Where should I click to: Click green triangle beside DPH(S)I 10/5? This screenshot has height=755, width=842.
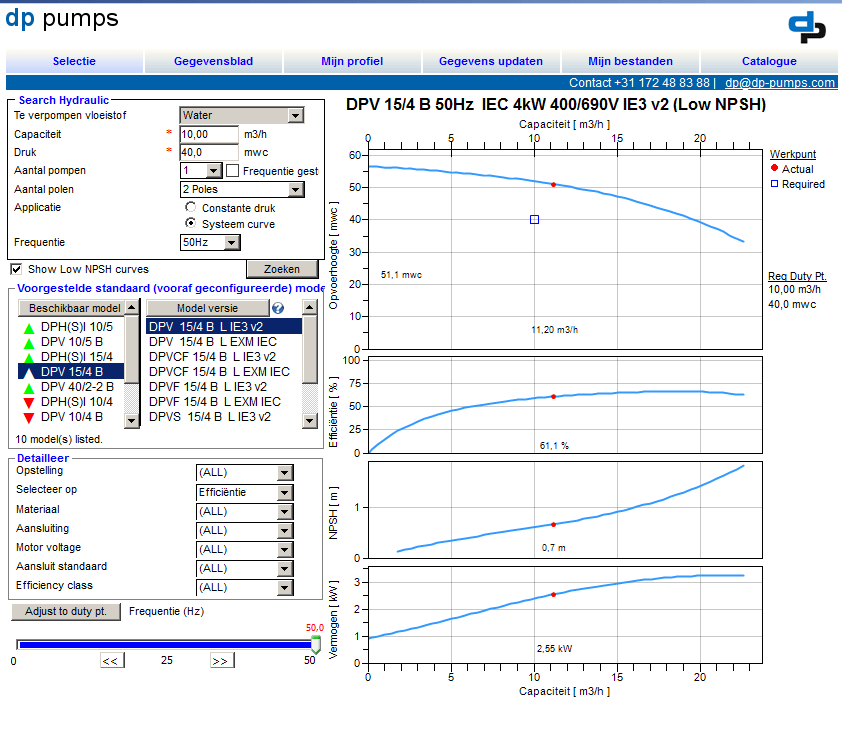coord(29,328)
